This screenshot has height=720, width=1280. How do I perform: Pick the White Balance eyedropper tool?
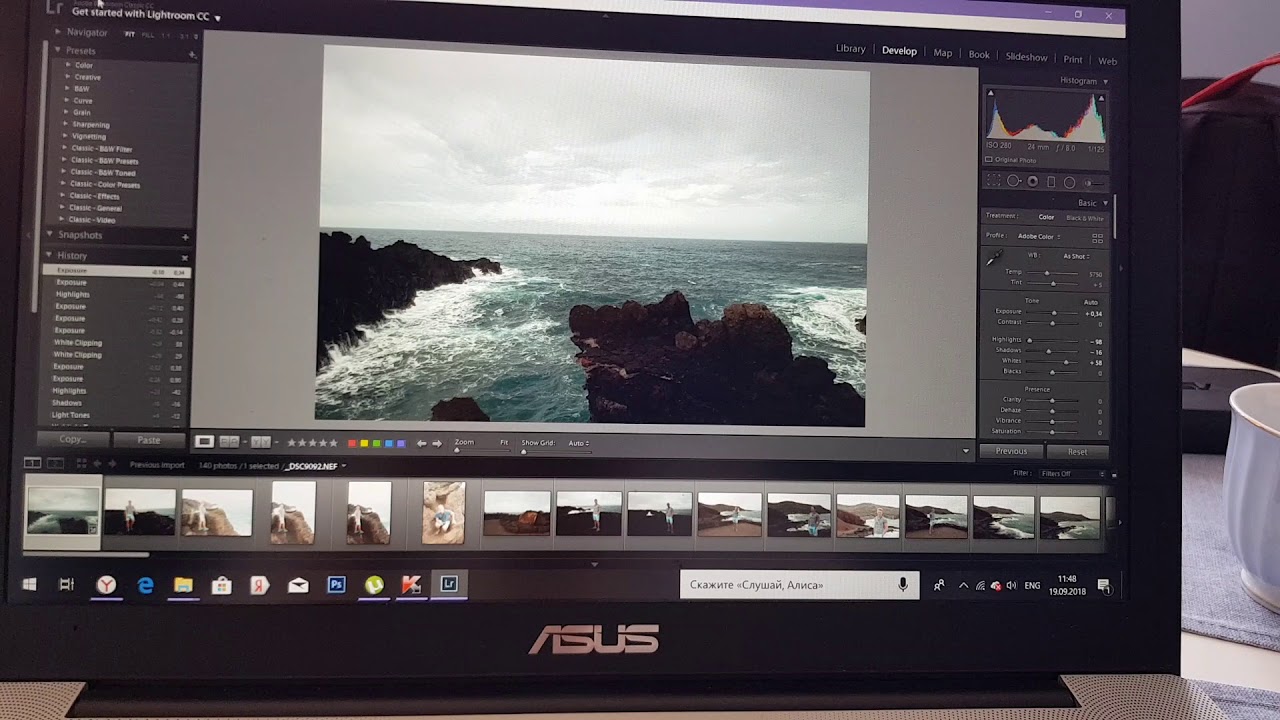pos(994,258)
